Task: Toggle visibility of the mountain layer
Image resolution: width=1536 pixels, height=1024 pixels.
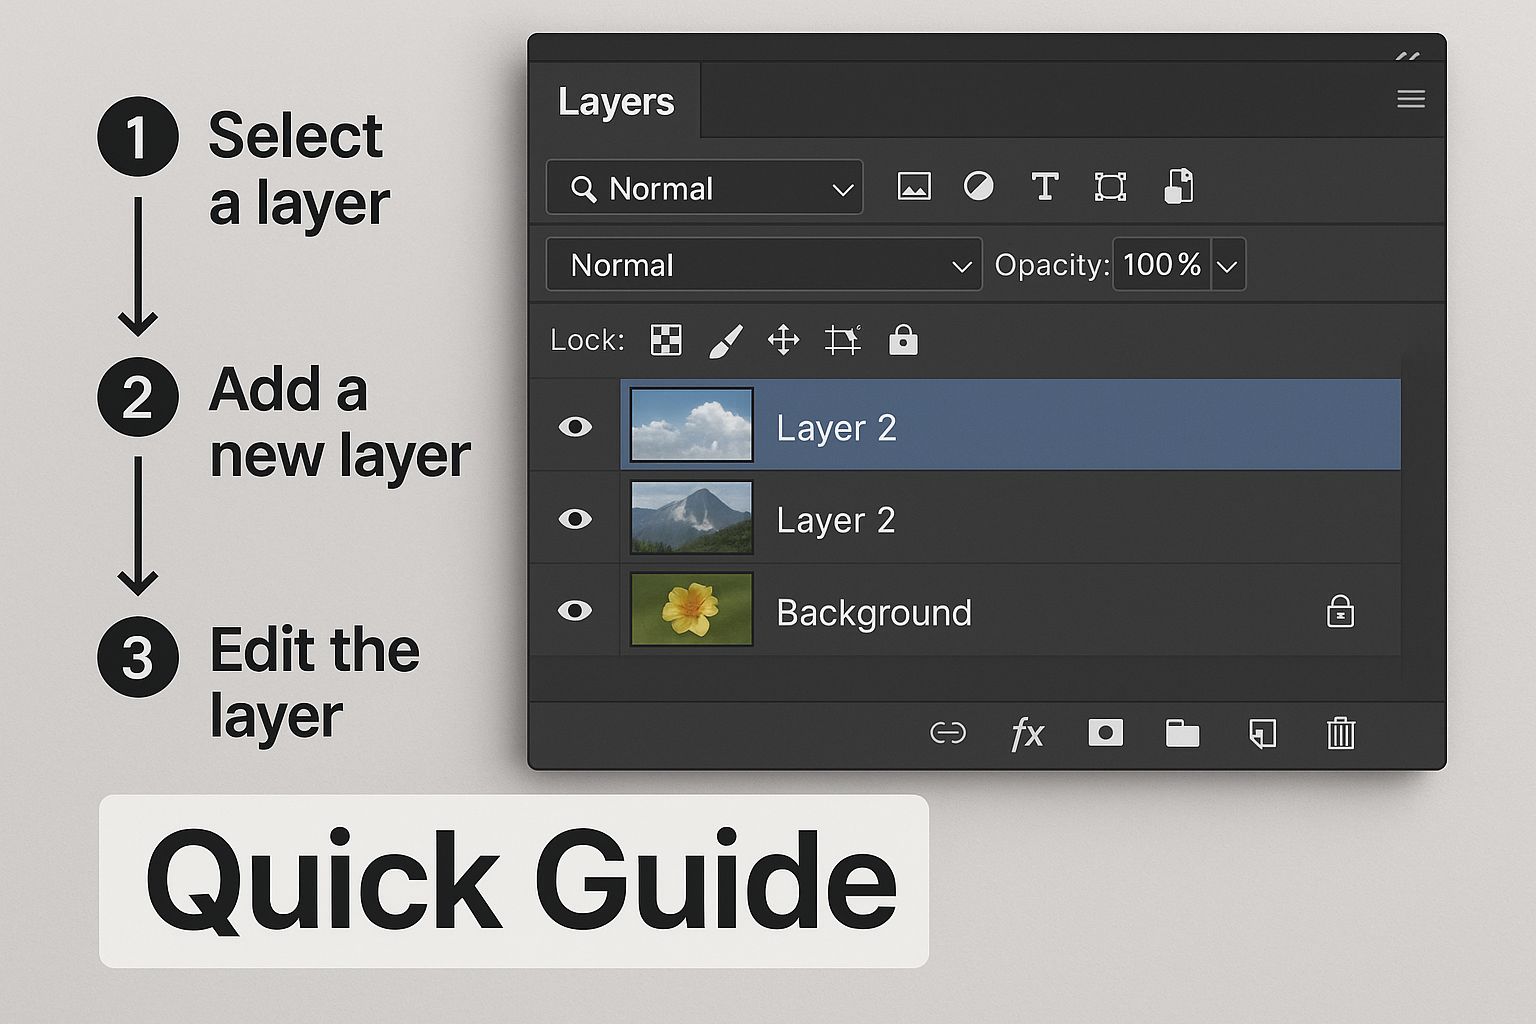Action: point(575,519)
